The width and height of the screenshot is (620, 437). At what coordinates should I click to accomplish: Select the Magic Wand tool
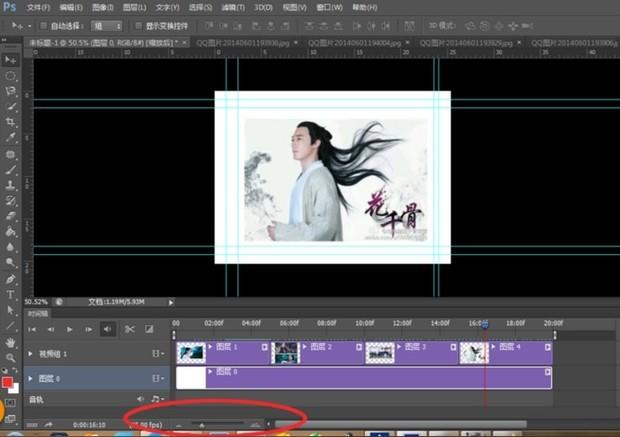click(x=11, y=107)
